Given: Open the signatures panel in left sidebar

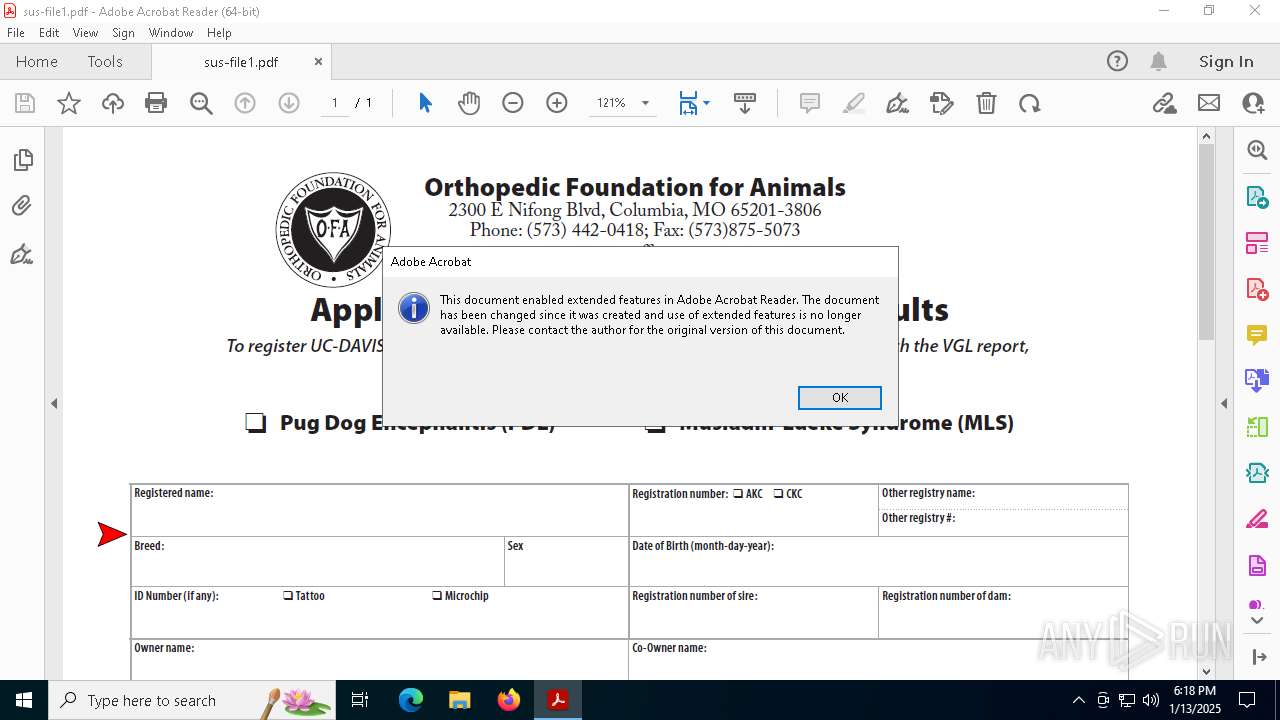Looking at the screenshot, I should [22, 254].
